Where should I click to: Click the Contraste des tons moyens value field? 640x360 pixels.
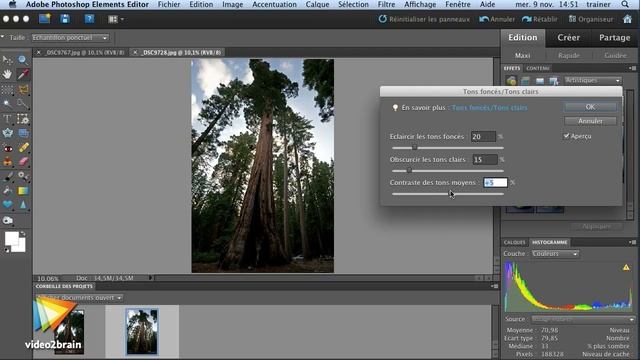coord(495,182)
